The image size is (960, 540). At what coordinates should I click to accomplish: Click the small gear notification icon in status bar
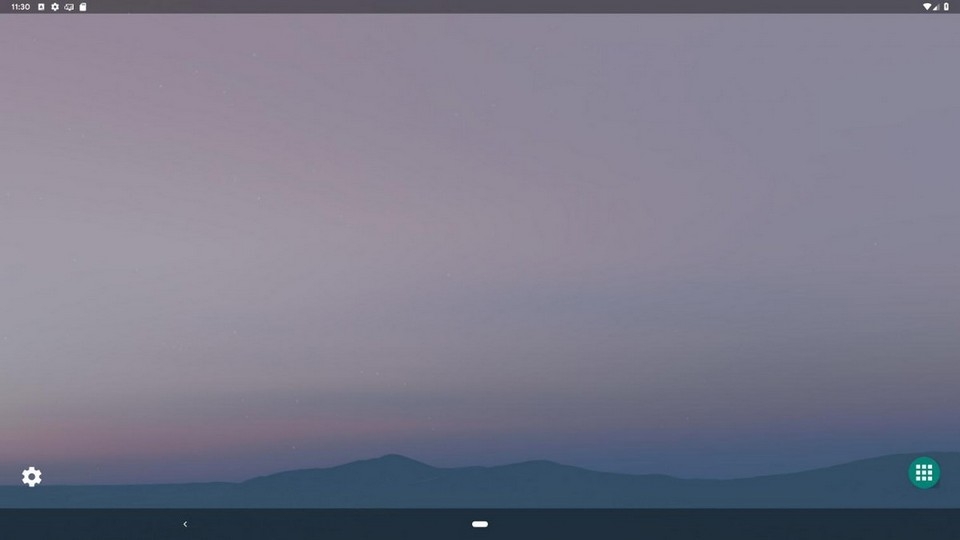pos(55,7)
